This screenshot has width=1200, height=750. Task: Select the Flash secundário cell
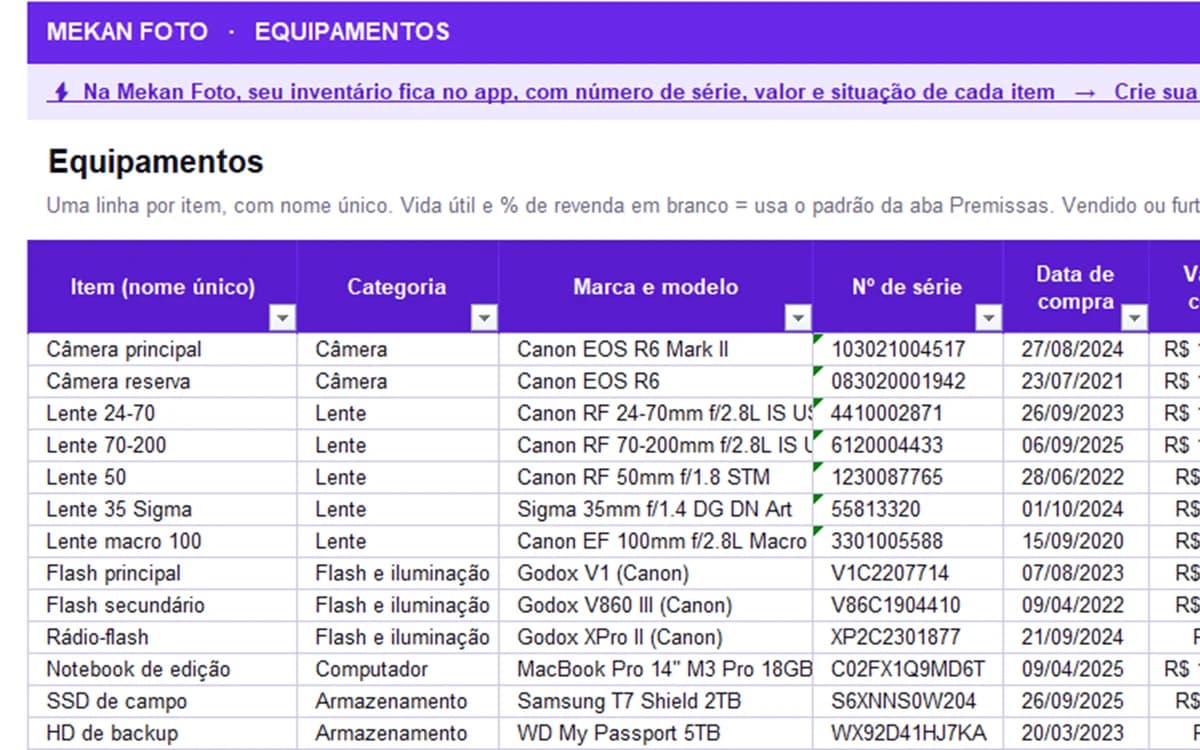[x=162, y=605]
